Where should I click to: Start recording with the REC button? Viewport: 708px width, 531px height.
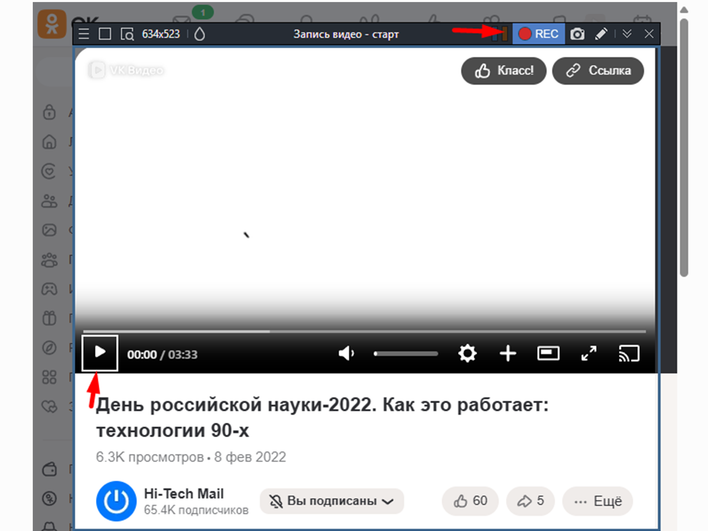(538, 34)
